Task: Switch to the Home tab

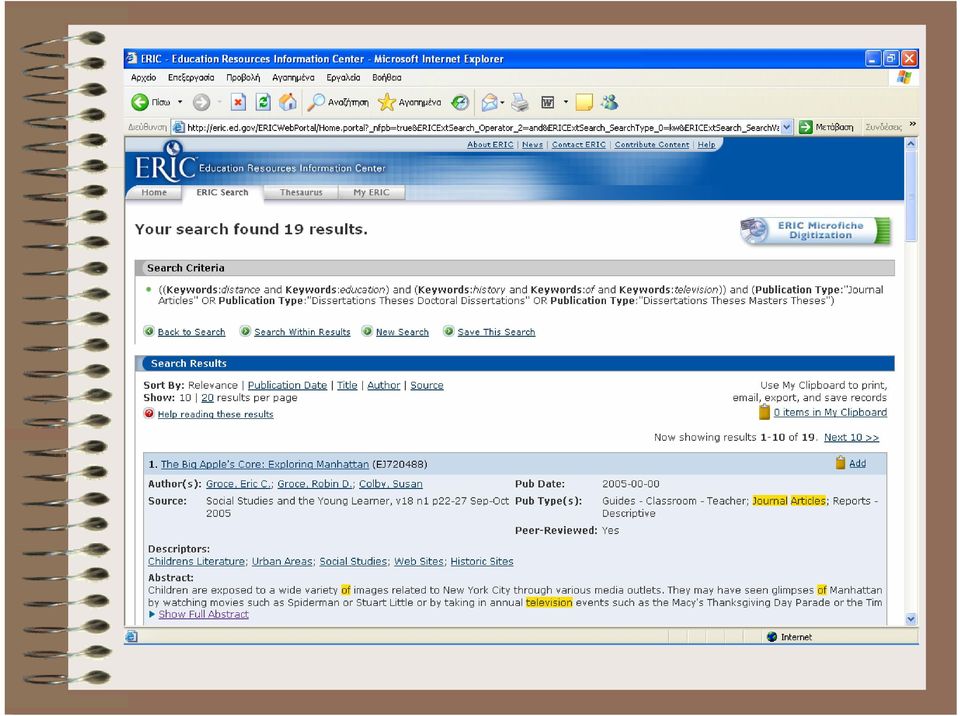Action: [x=154, y=192]
